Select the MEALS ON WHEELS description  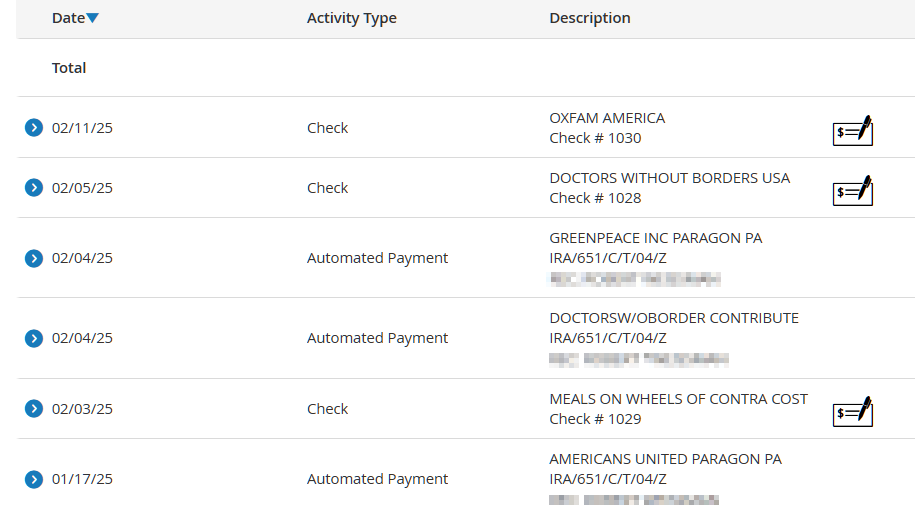coord(678,399)
